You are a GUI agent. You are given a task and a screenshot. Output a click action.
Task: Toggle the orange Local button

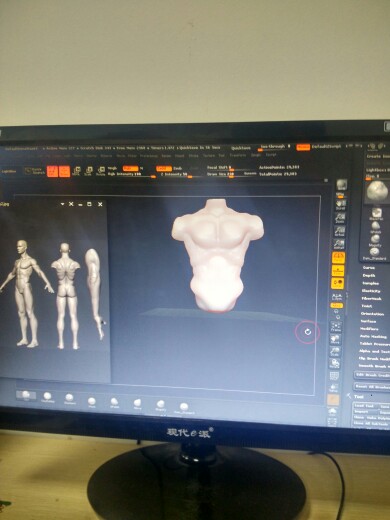(337, 283)
